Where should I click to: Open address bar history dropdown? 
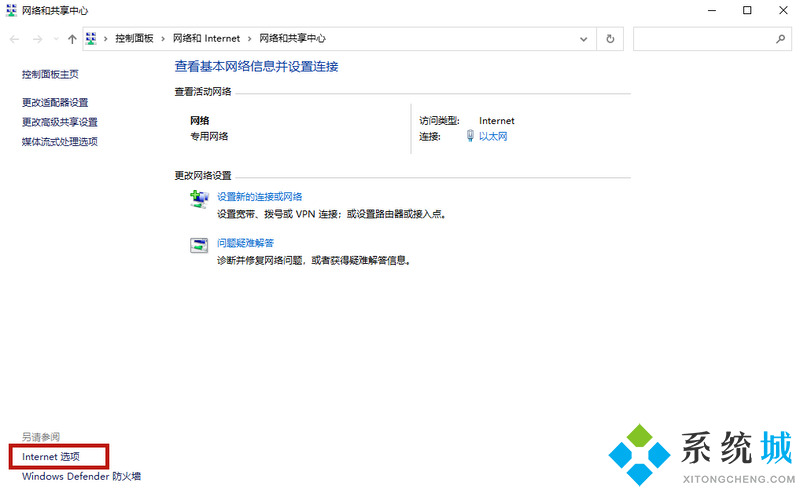[584, 39]
